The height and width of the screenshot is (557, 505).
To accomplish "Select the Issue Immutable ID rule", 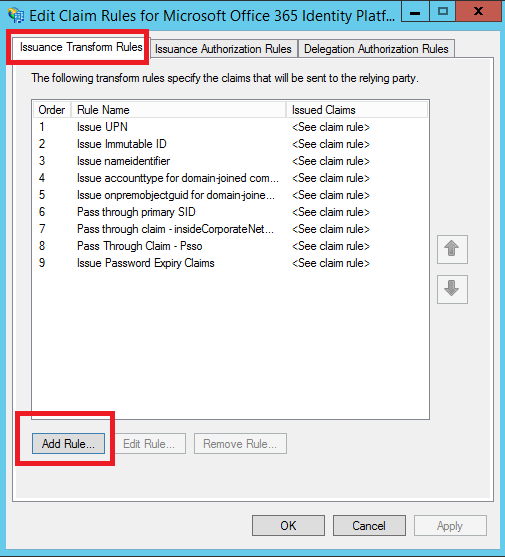I will click(x=230, y=144).
